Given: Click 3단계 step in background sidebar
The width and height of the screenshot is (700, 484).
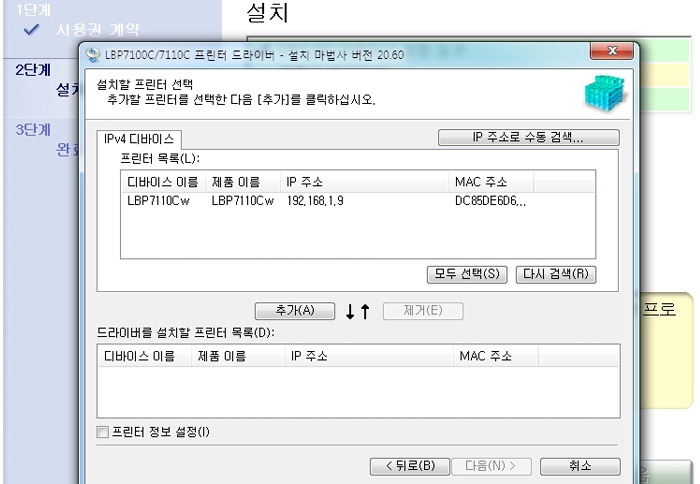Looking at the screenshot, I should point(33,130).
